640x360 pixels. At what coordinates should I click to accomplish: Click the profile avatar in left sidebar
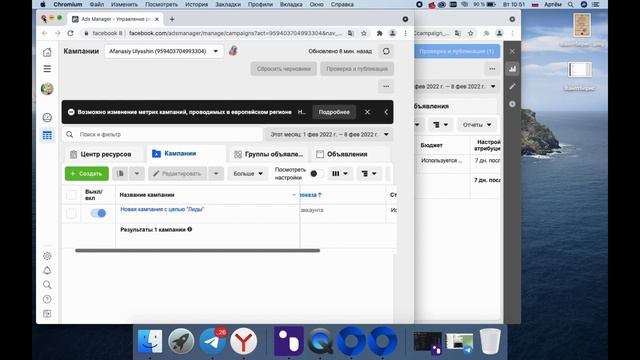(x=47, y=89)
